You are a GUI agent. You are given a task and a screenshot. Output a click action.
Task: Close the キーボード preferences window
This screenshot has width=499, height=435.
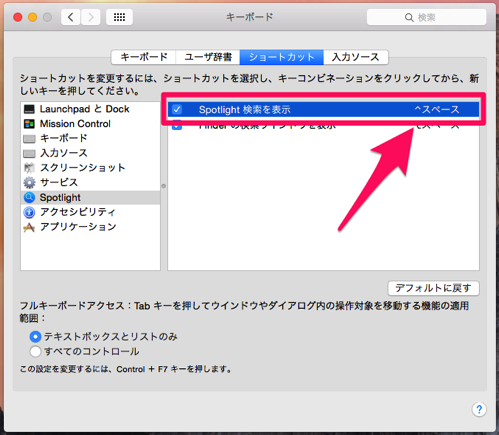pyautogui.click(x=18, y=17)
